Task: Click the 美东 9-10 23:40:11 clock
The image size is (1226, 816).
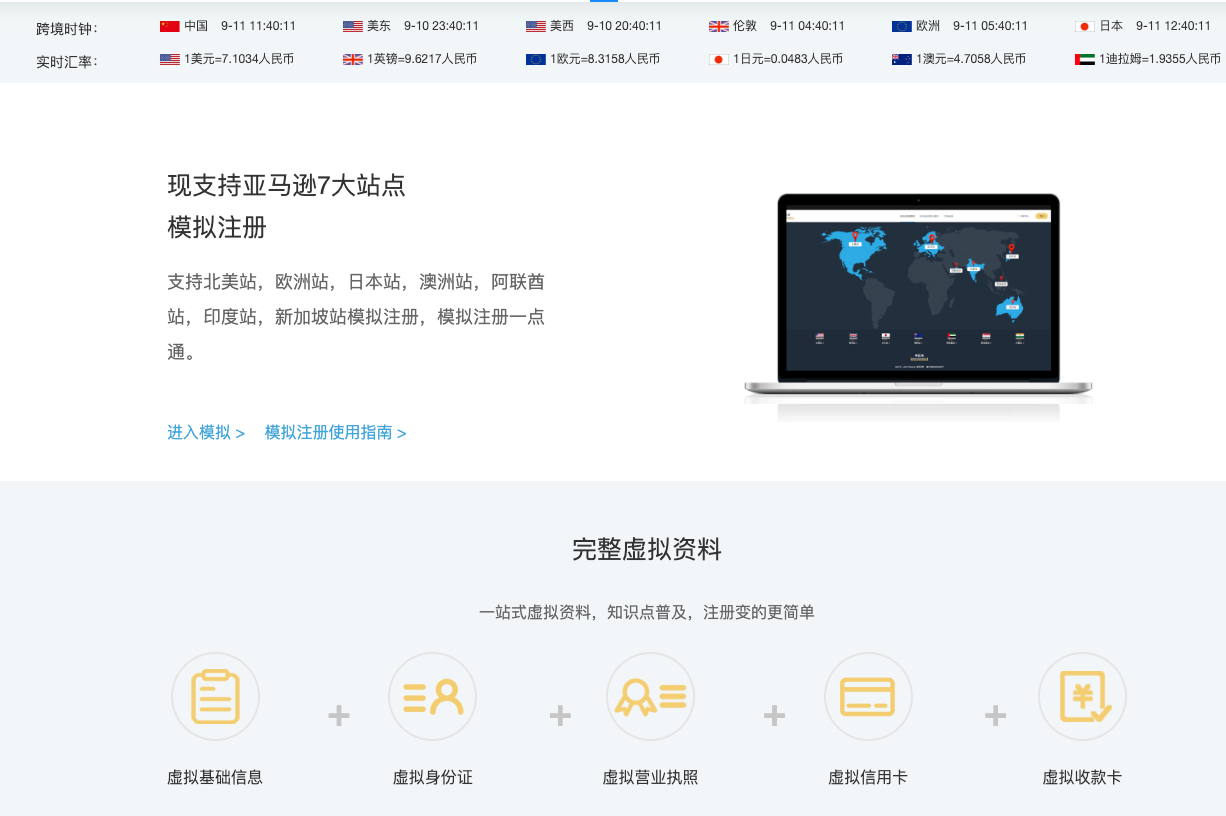Action: coord(423,26)
